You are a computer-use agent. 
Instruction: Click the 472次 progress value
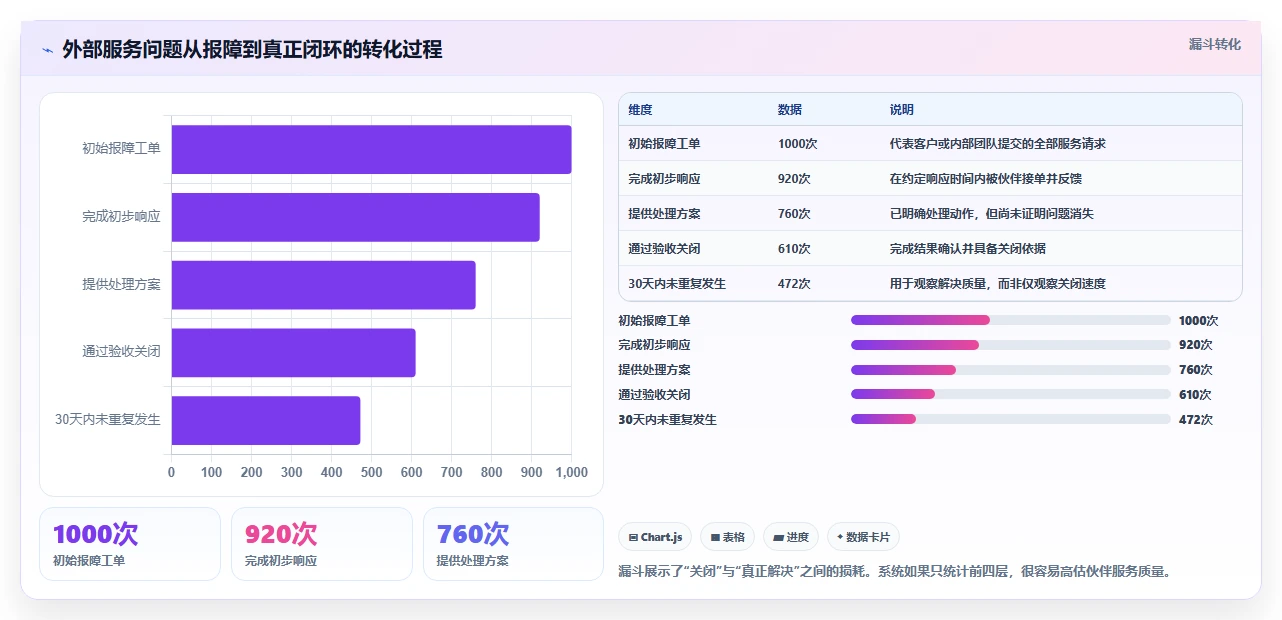(x=1195, y=420)
